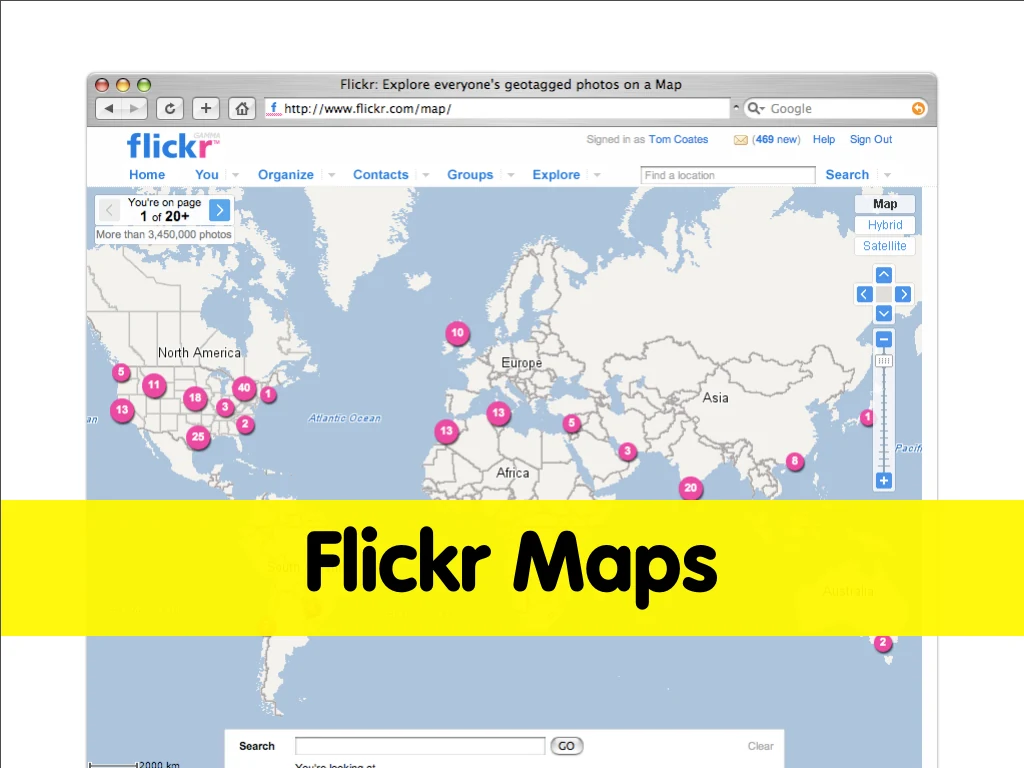The image size is (1024, 768).
Task: Open the Contacts nav item
Action: (381, 174)
